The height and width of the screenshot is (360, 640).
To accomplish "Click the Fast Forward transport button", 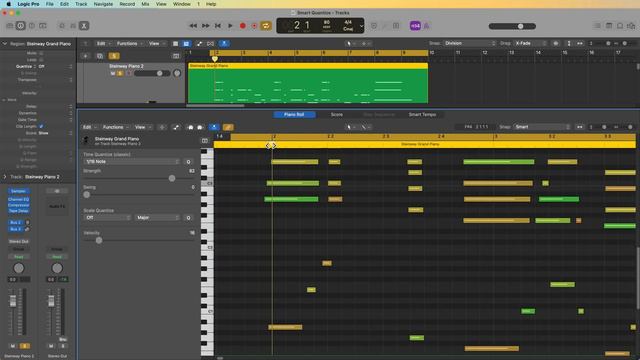I will tap(206, 26).
